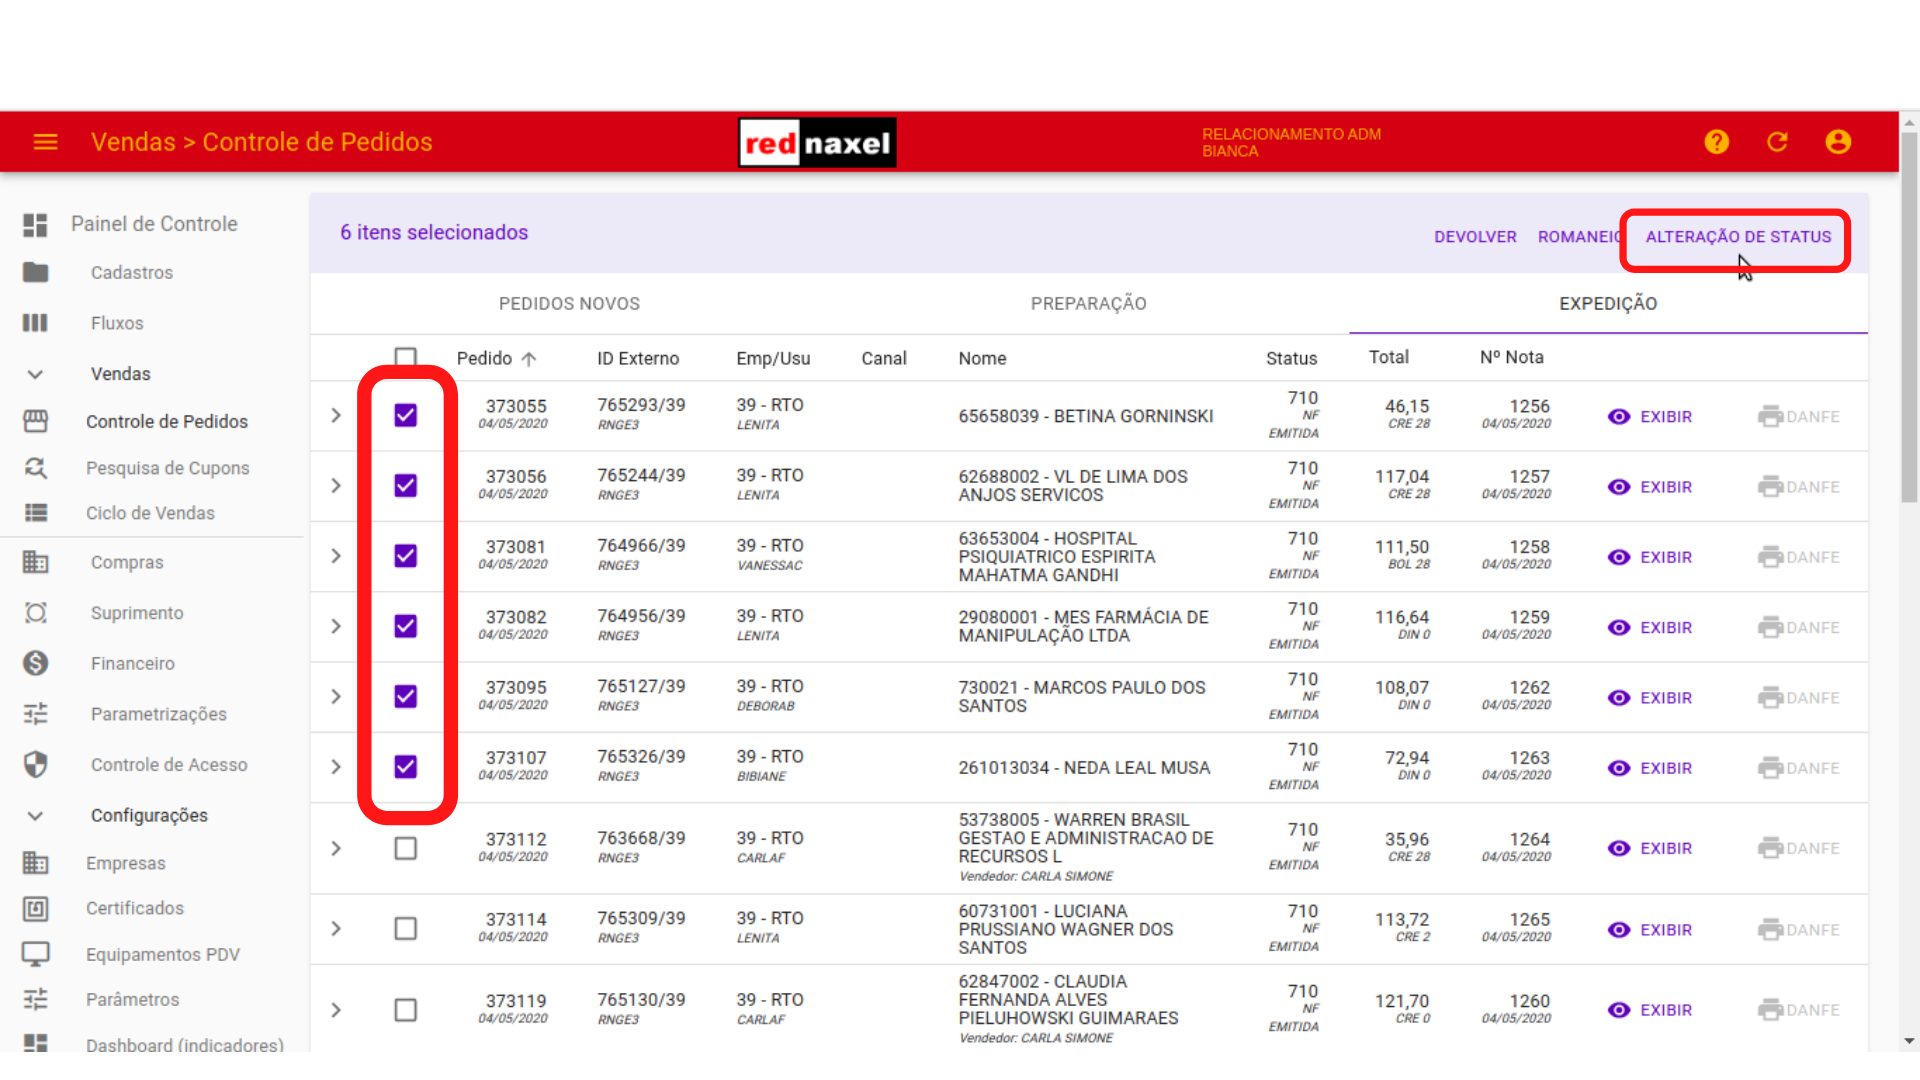Click the Pedido sort arrow icon
This screenshot has width=1920, height=1080.
click(x=529, y=358)
